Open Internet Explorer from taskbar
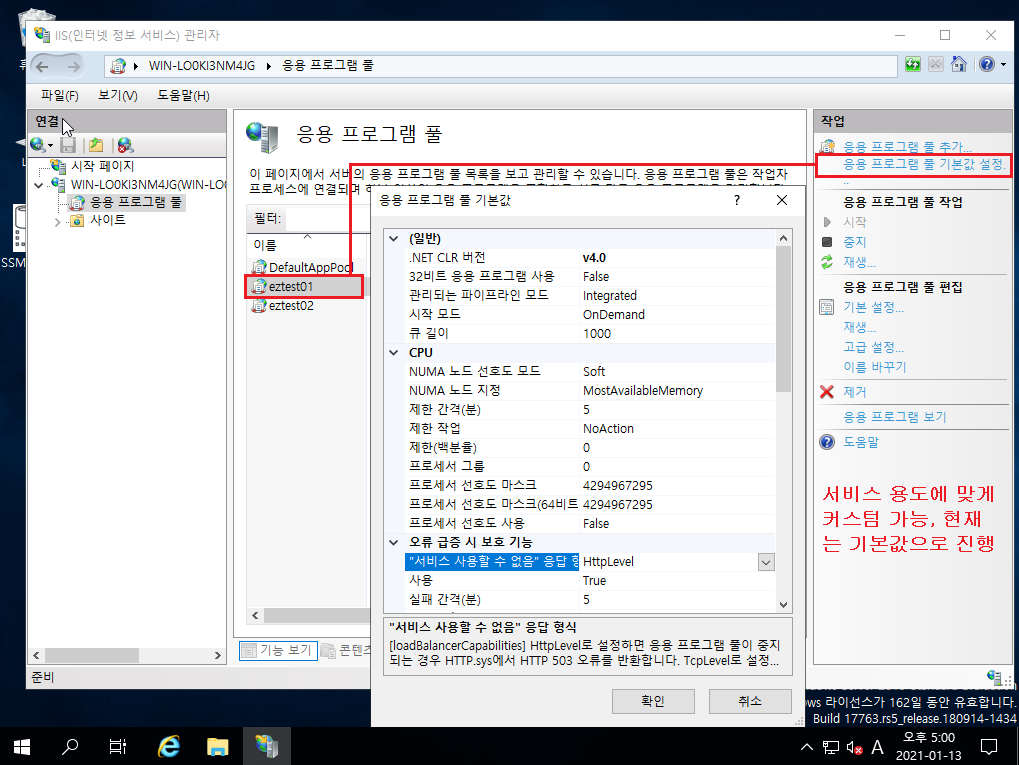 pyautogui.click(x=169, y=746)
